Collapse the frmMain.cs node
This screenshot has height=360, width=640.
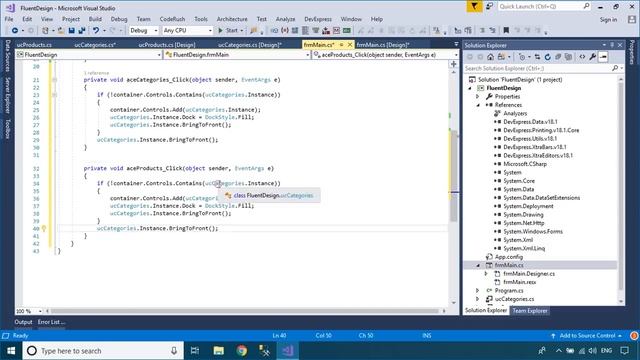(x=478, y=265)
